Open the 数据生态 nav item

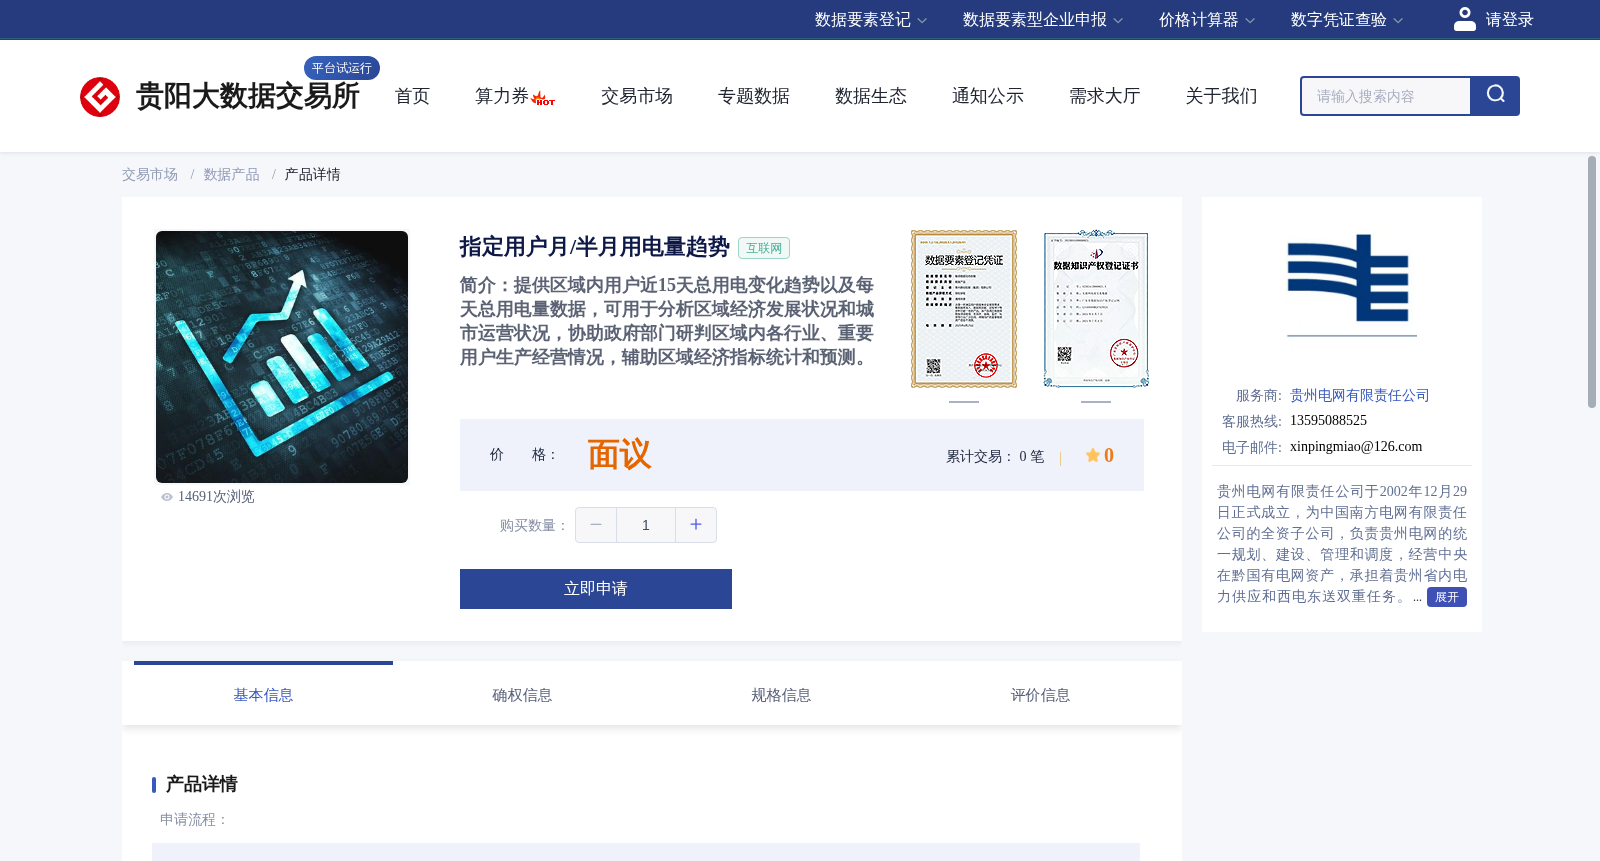[870, 96]
